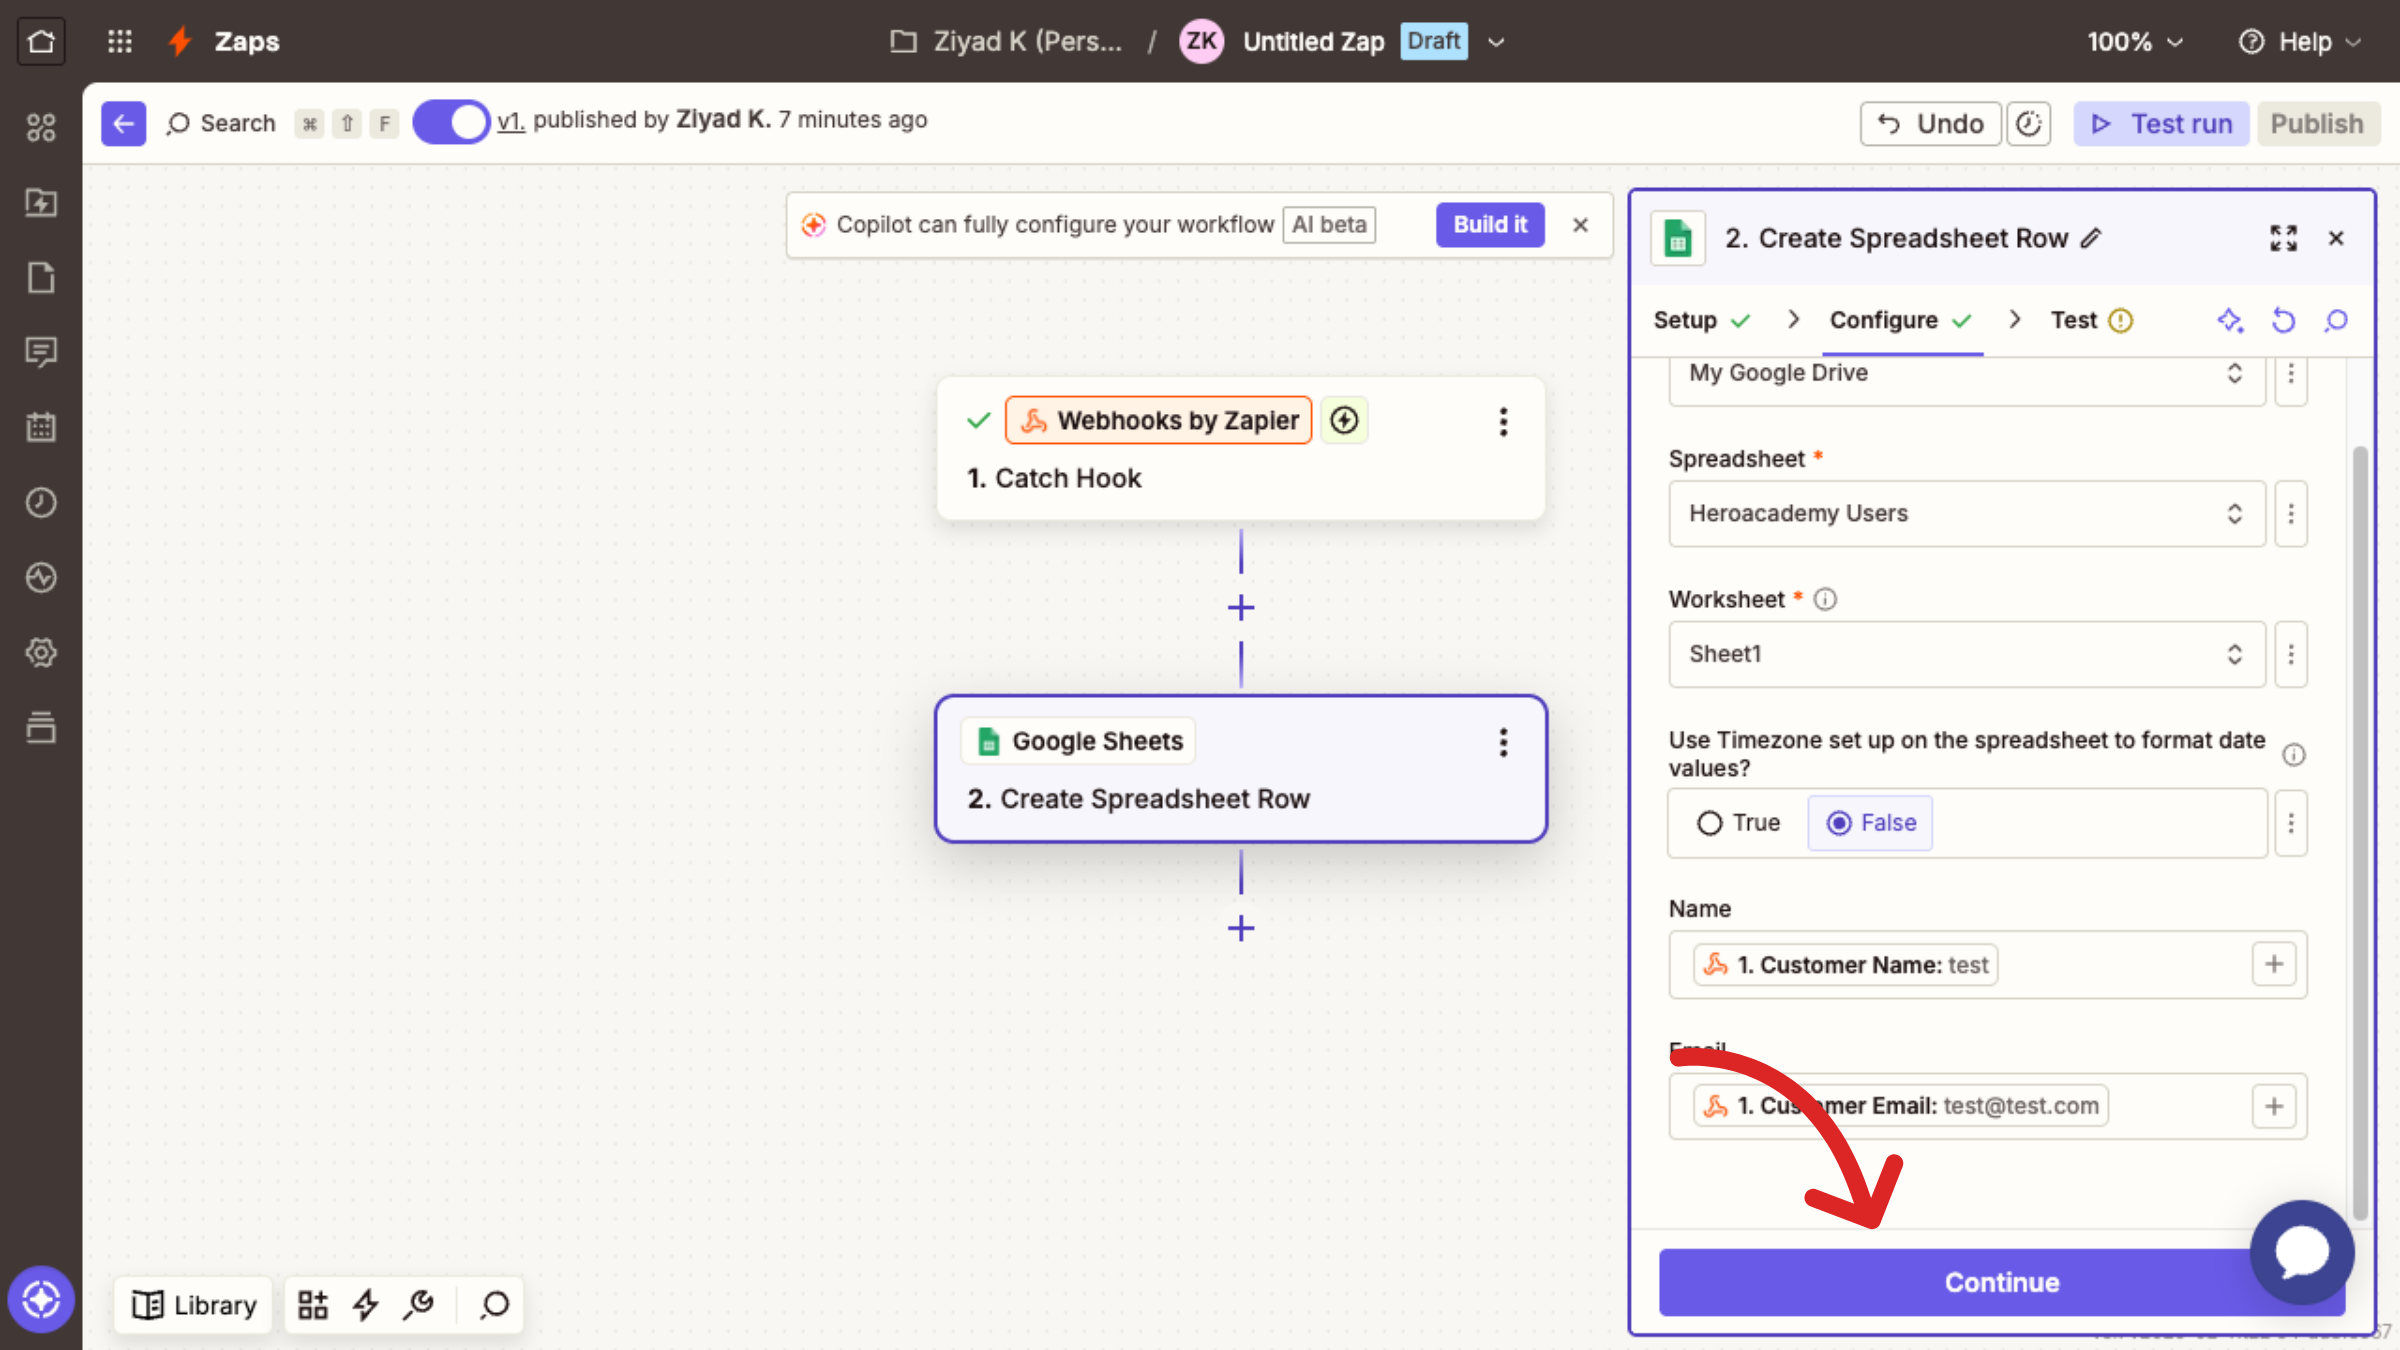Open the Spreadsheet dropdown showing Heroacademy Users
This screenshot has width=2400, height=1350.
1966,513
